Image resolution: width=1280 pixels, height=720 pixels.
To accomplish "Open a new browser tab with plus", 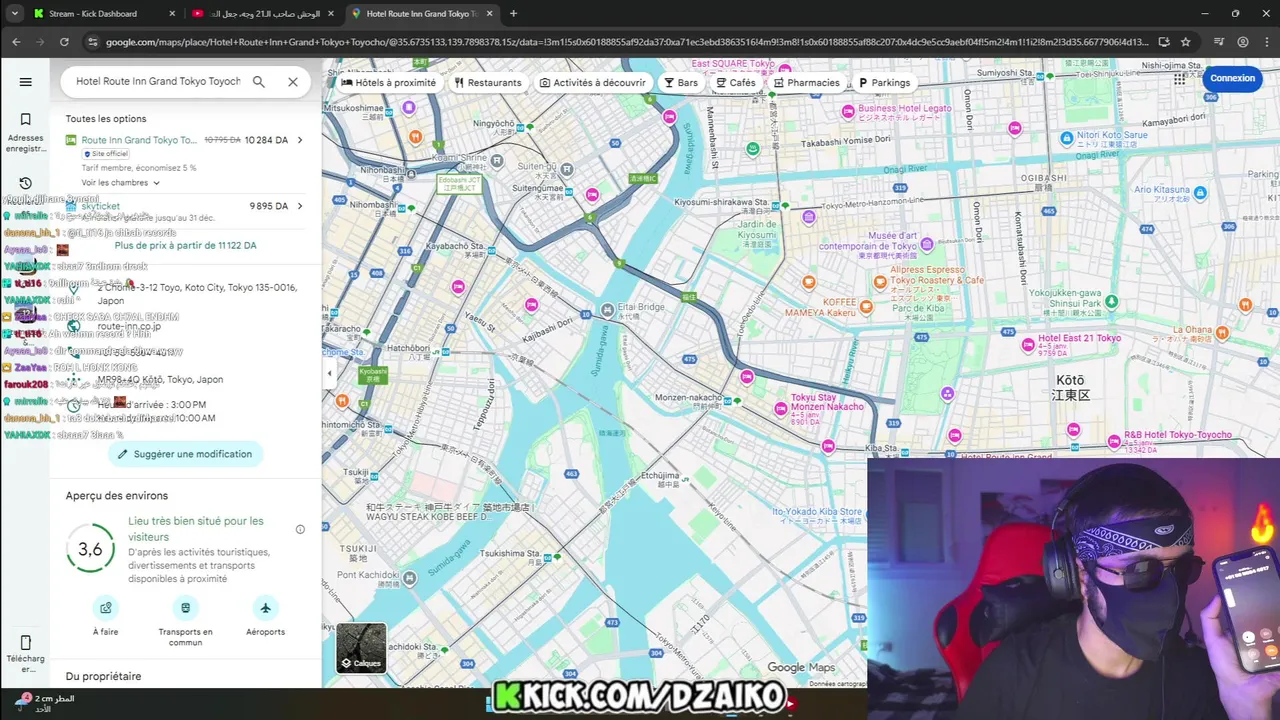I will click(514, 14).
